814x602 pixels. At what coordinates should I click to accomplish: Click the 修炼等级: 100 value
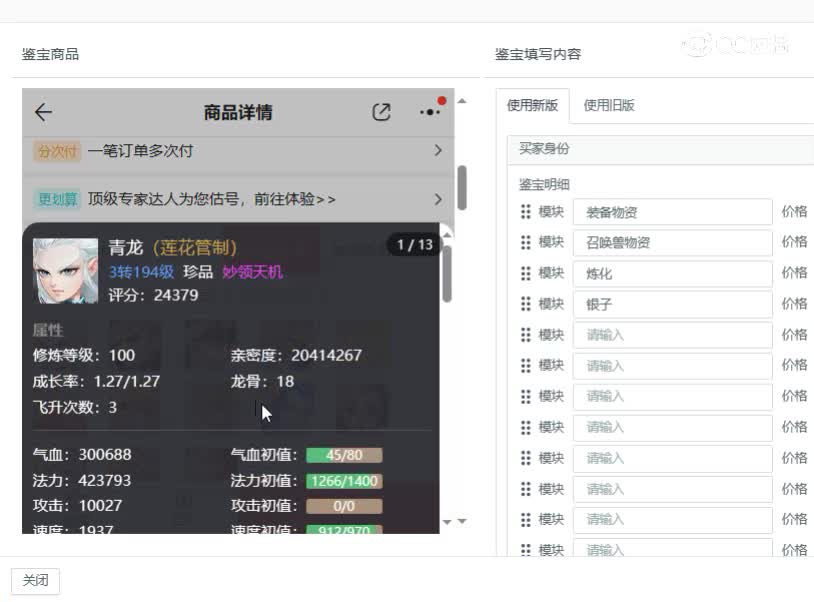coord(84,355)
